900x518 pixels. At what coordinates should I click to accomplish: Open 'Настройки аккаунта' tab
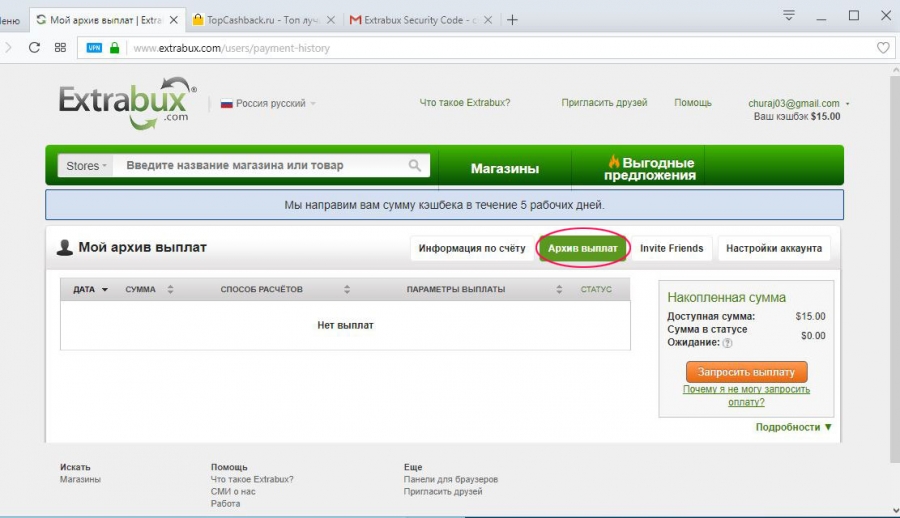tap(774, 248)
